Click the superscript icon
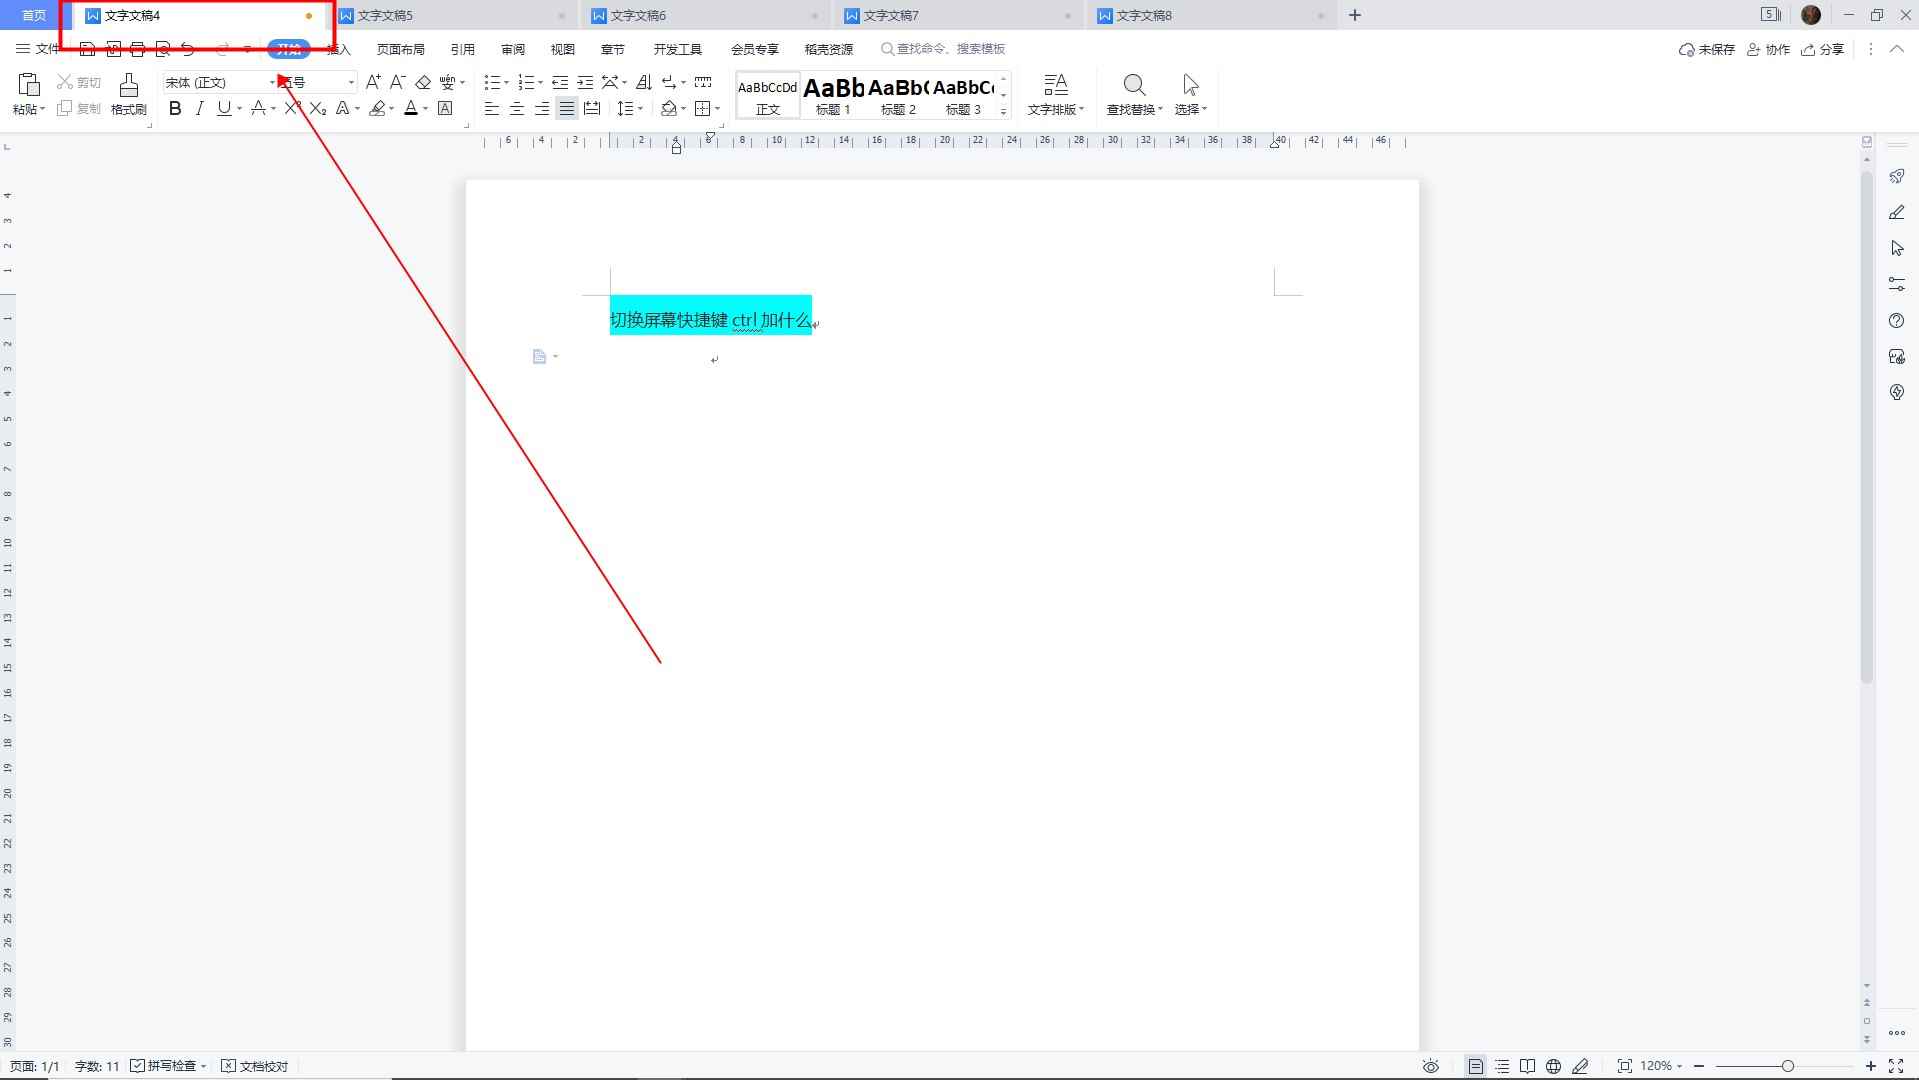This screenshot has height=1080, width=1919. click(x=292, y=109)
